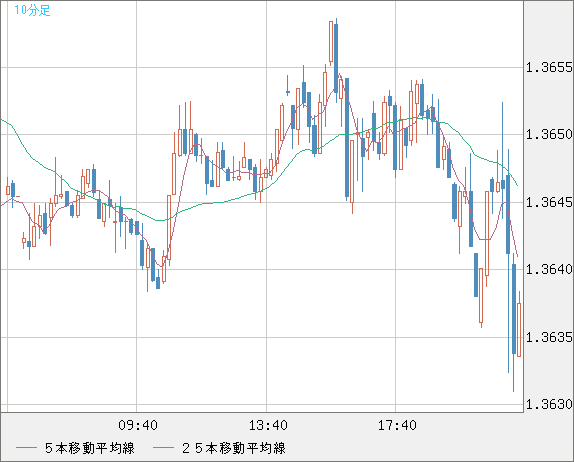This screenshot has width=574, height=462.
Task: Click the 1.3645 price axis label
Action: pyautogui.click(x=549, y=202)
